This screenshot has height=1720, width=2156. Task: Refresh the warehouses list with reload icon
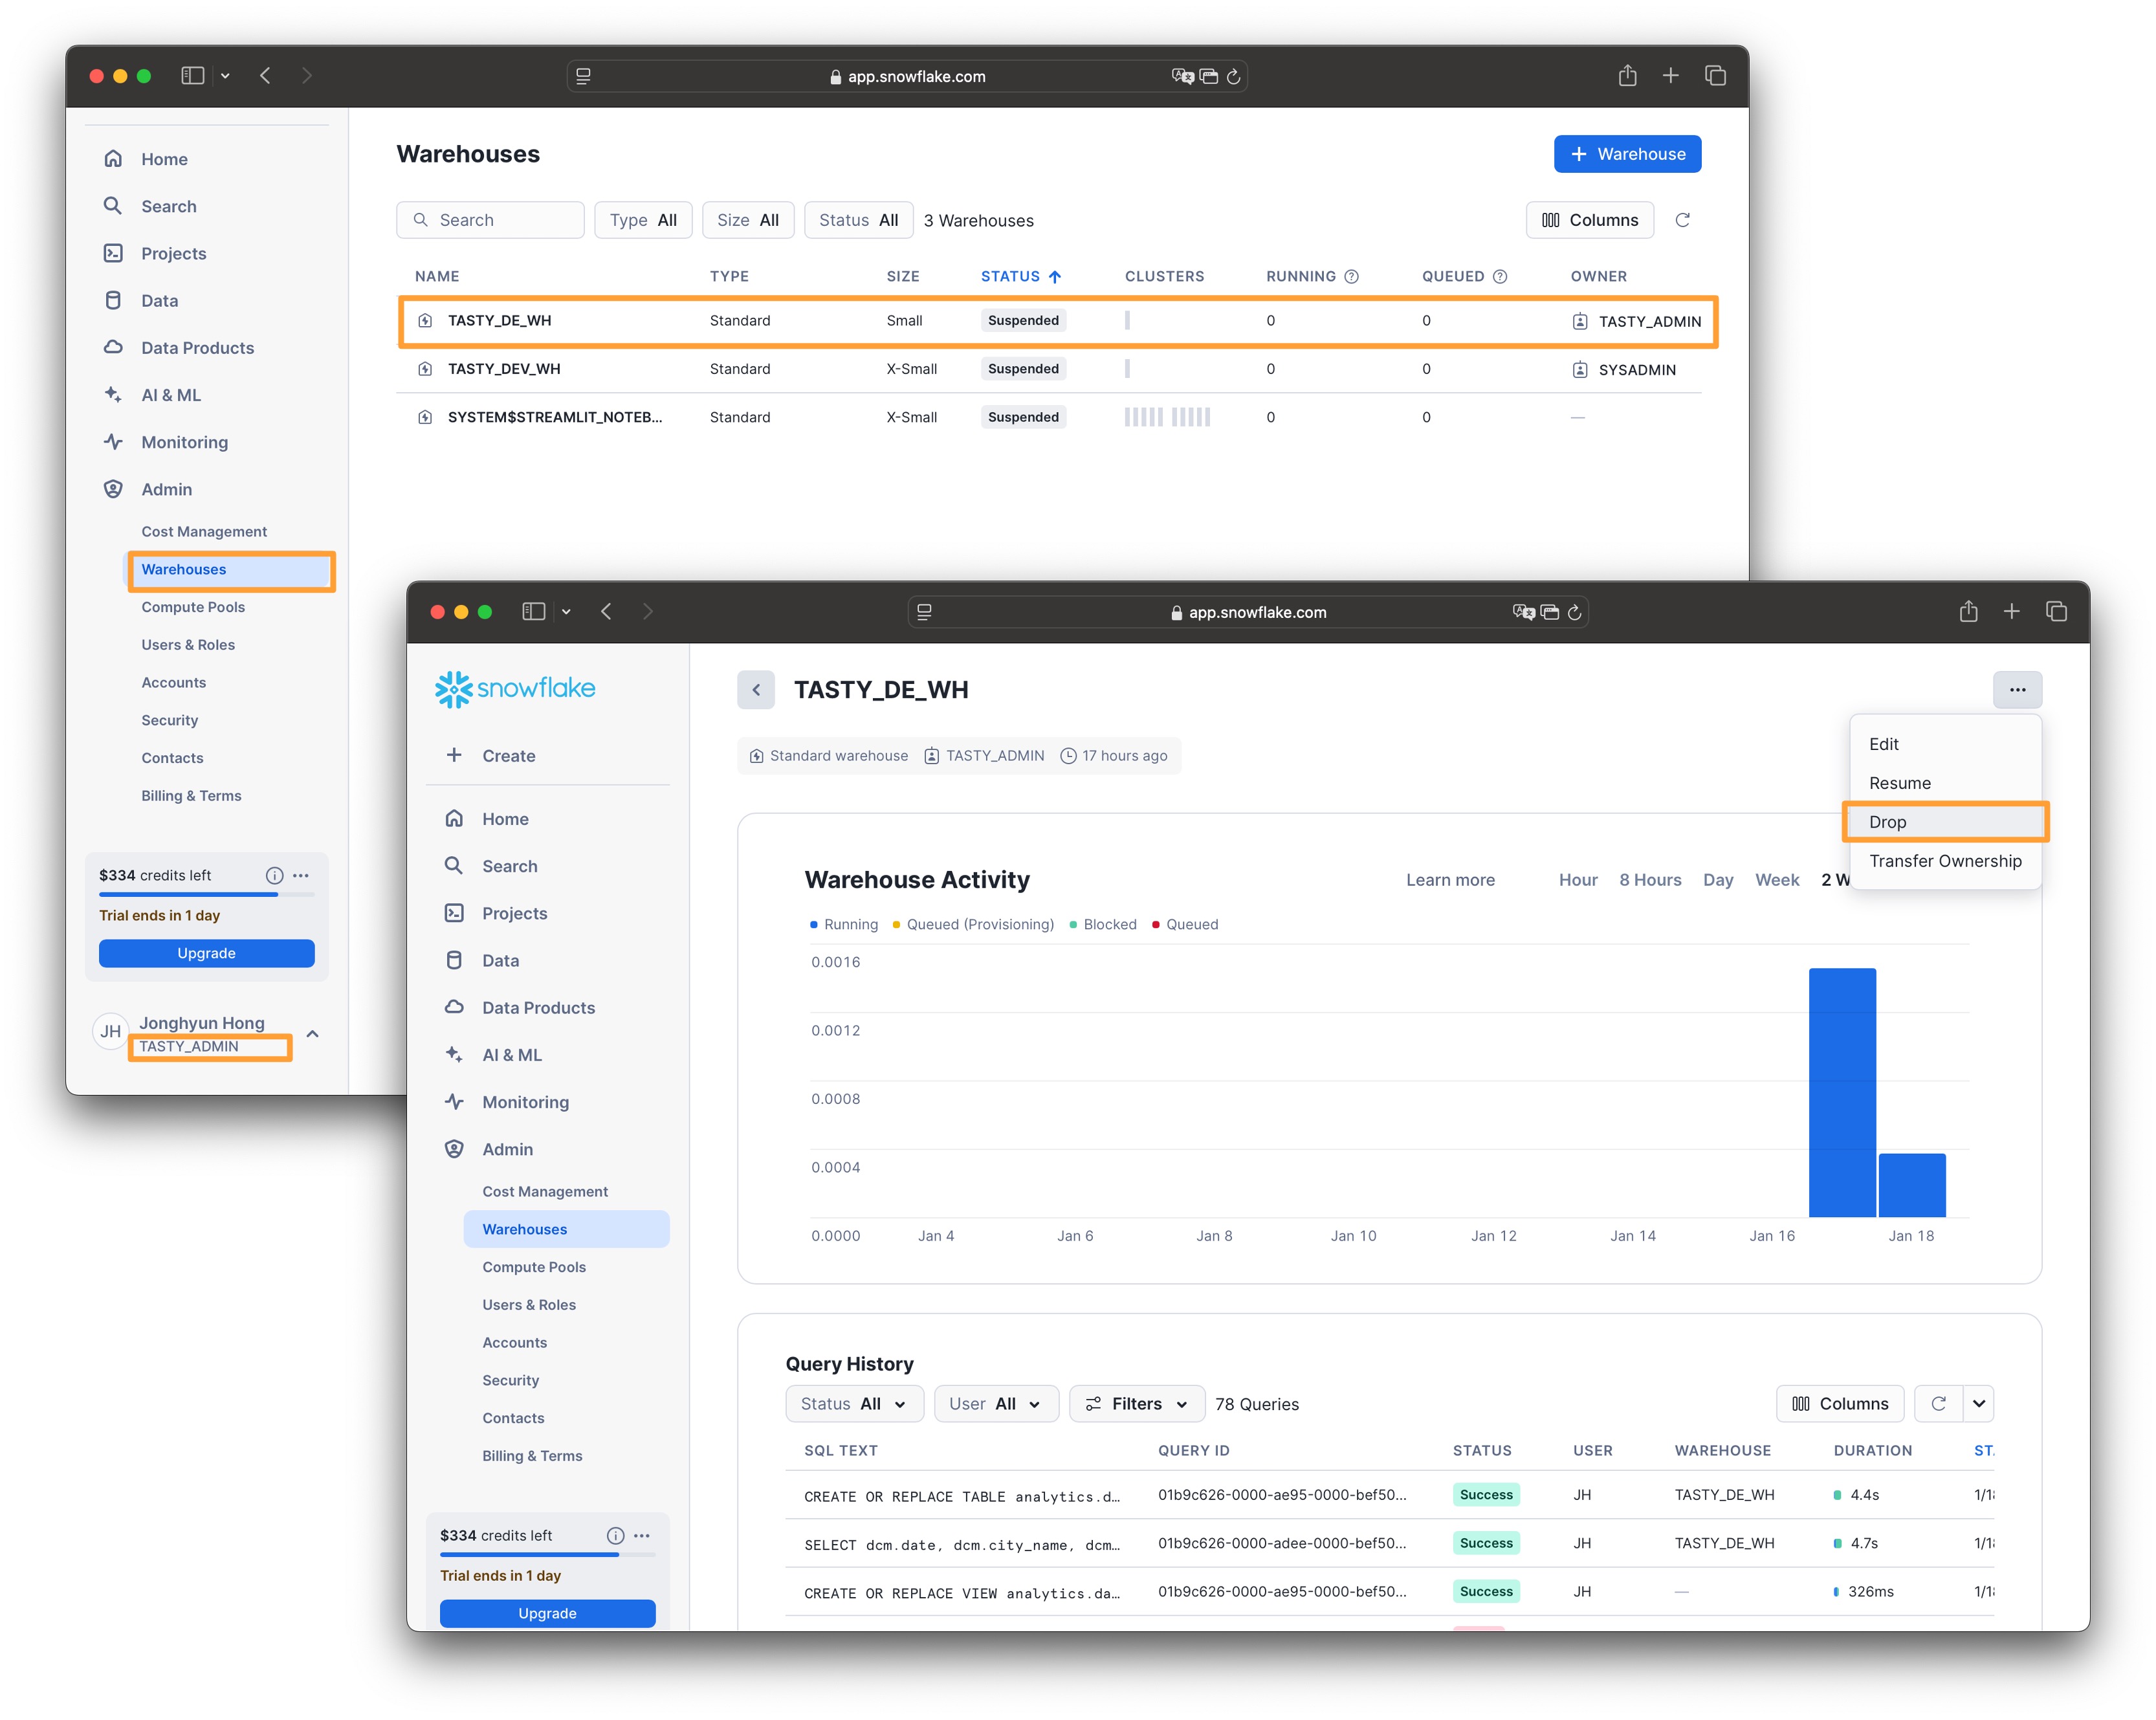point(1682,220)
